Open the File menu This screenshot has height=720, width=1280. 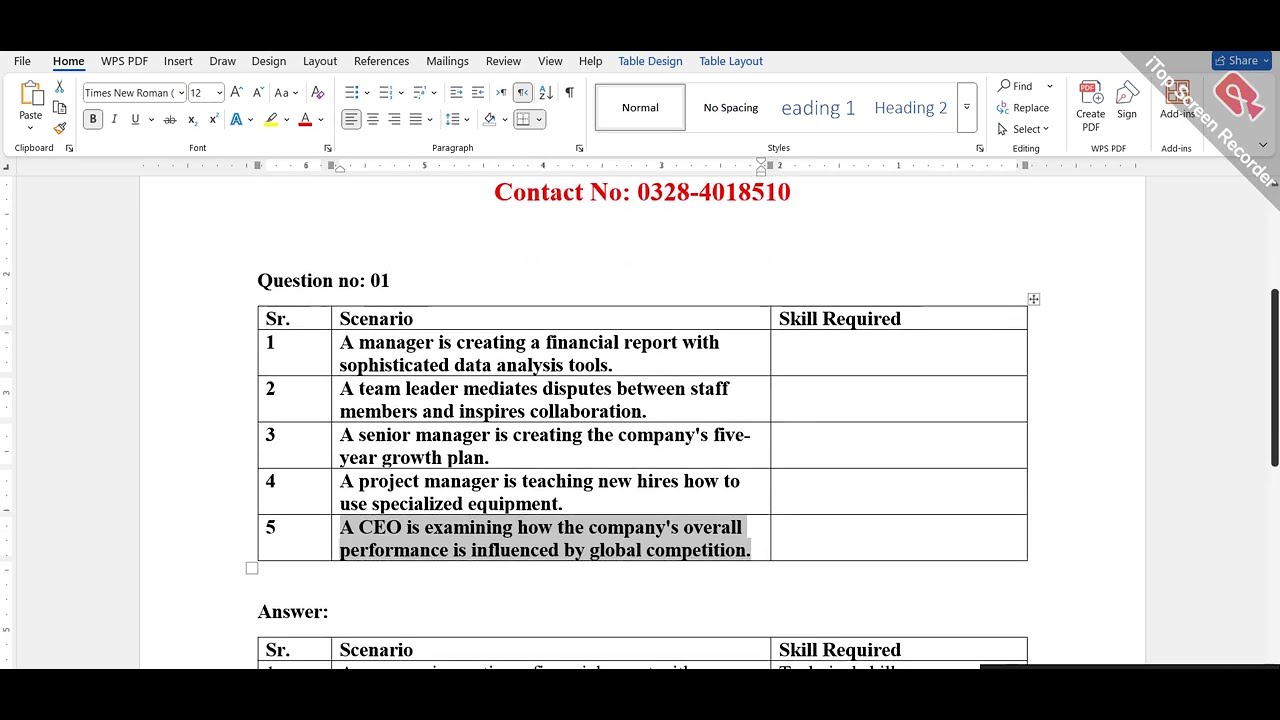coord(22,61)
